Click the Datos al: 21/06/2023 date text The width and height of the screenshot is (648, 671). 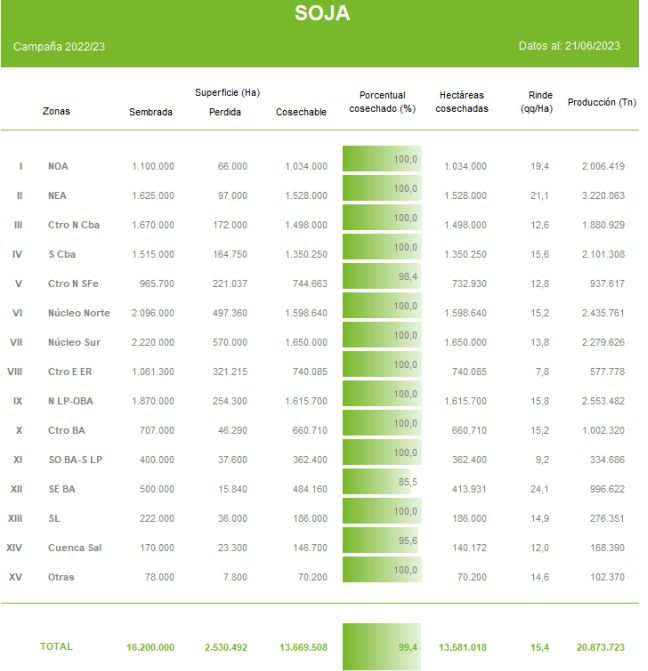tap(570, 46)
